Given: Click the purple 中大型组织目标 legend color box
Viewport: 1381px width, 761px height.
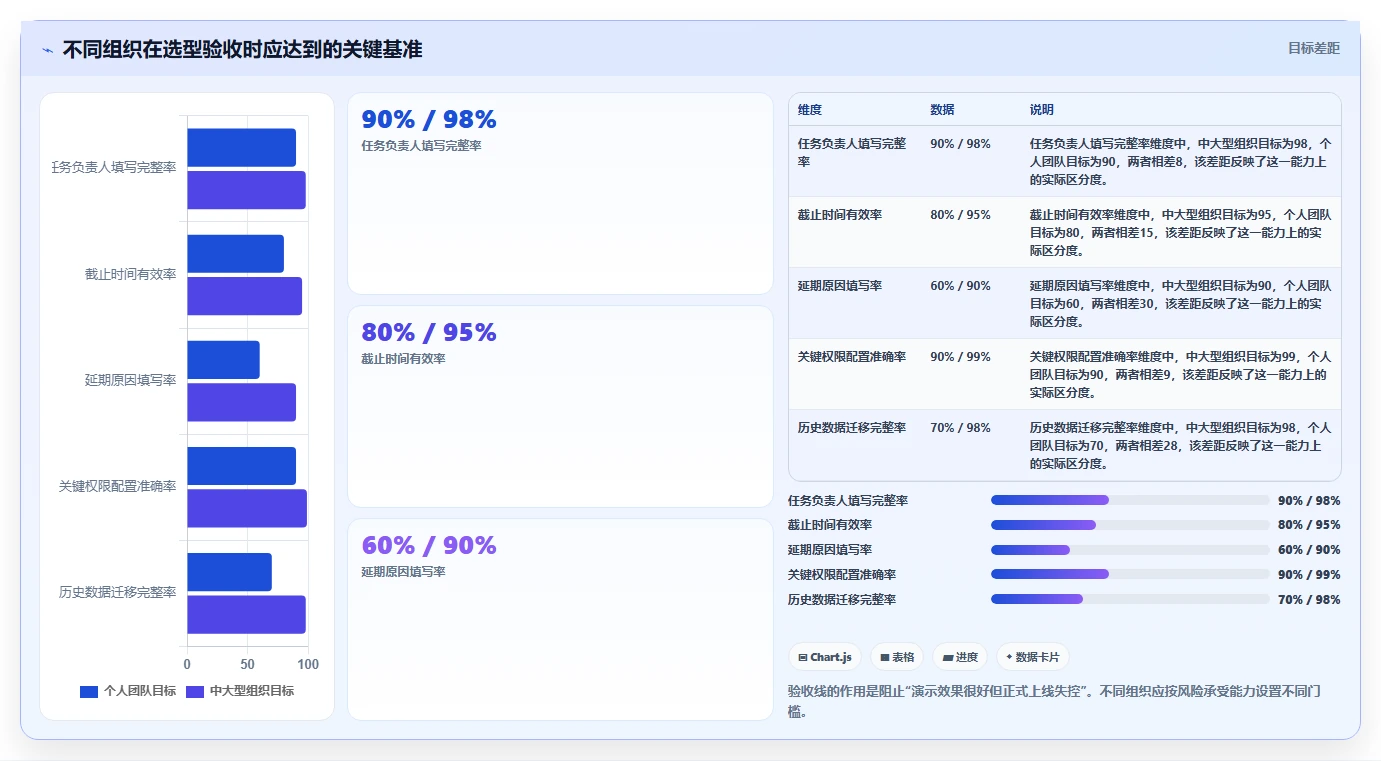Looking at the screenshot, I should tap(195, 691).
